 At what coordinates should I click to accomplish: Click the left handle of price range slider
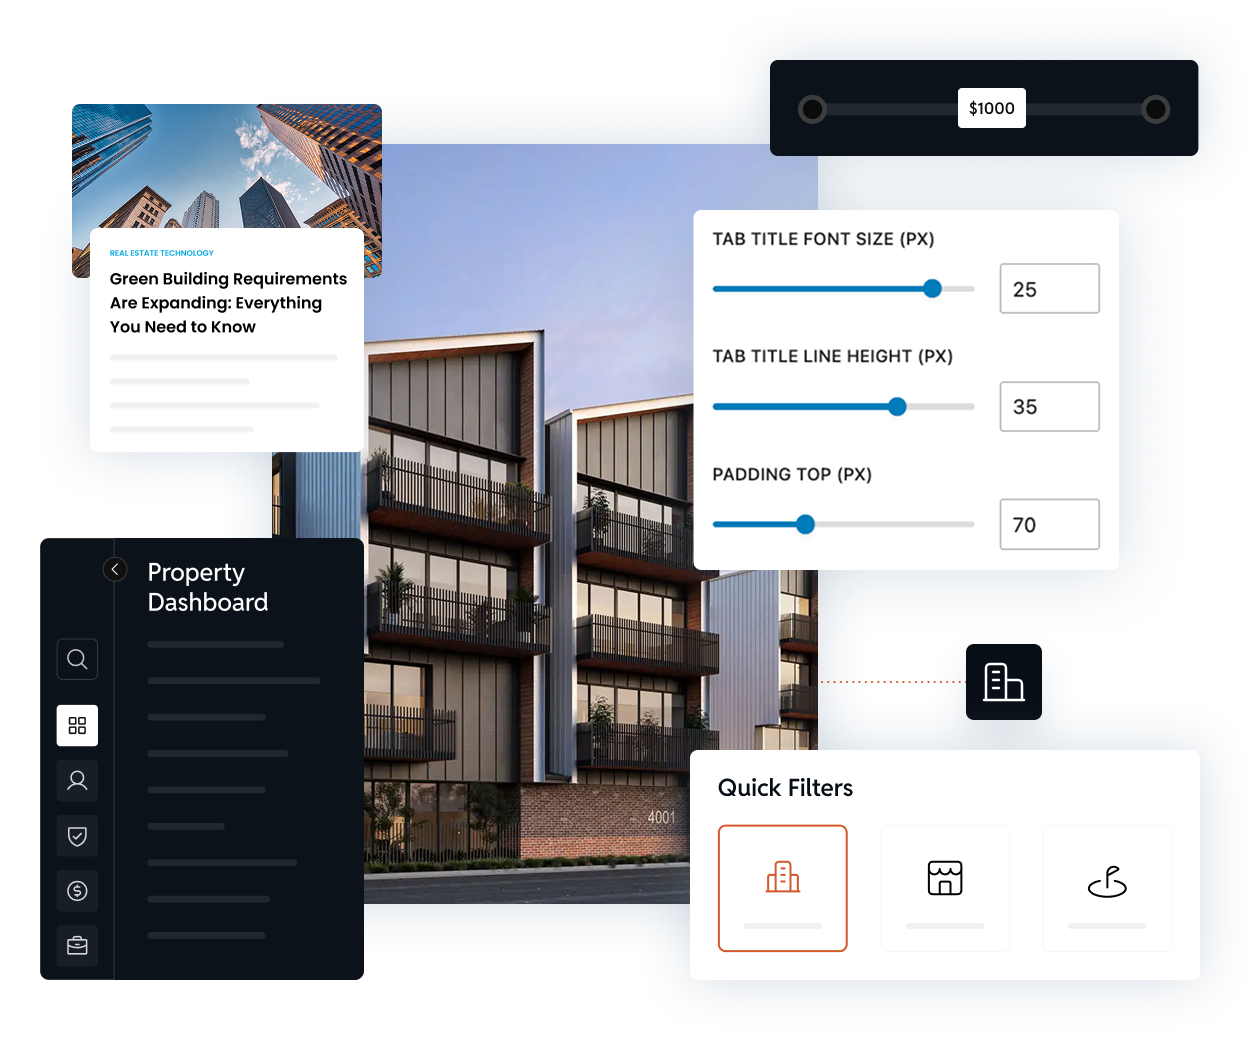coord(812,109)
